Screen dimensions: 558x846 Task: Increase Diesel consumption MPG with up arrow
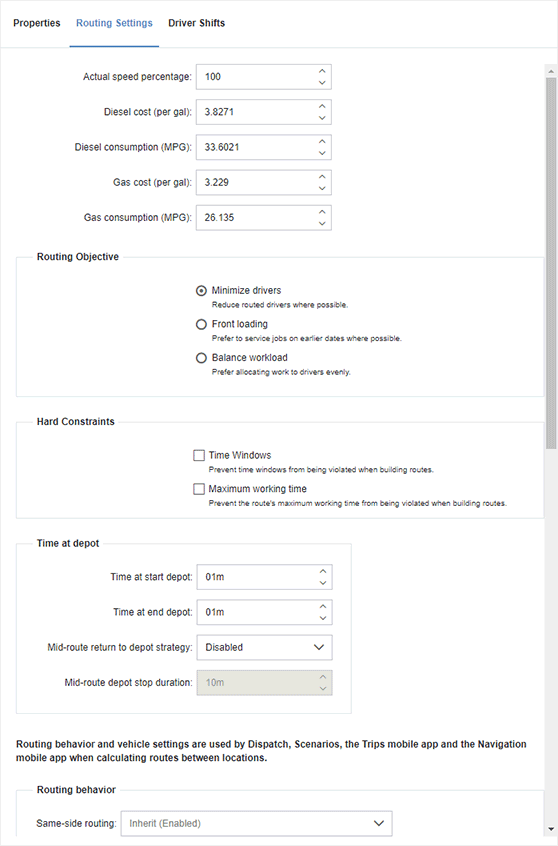click(322, 141)
